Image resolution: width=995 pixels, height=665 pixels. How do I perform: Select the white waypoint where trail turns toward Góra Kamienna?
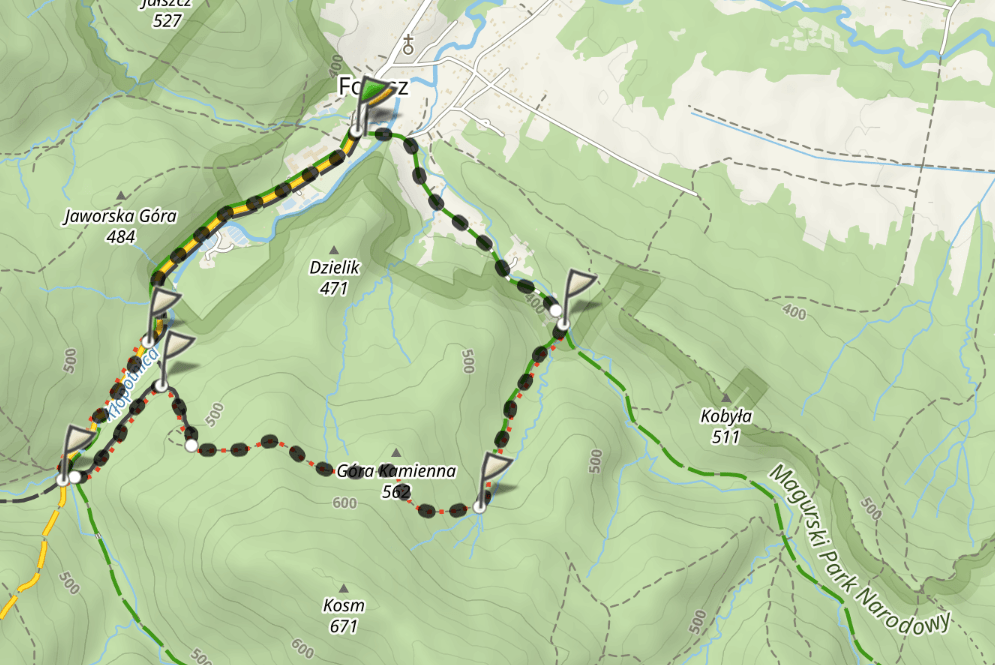192,446
